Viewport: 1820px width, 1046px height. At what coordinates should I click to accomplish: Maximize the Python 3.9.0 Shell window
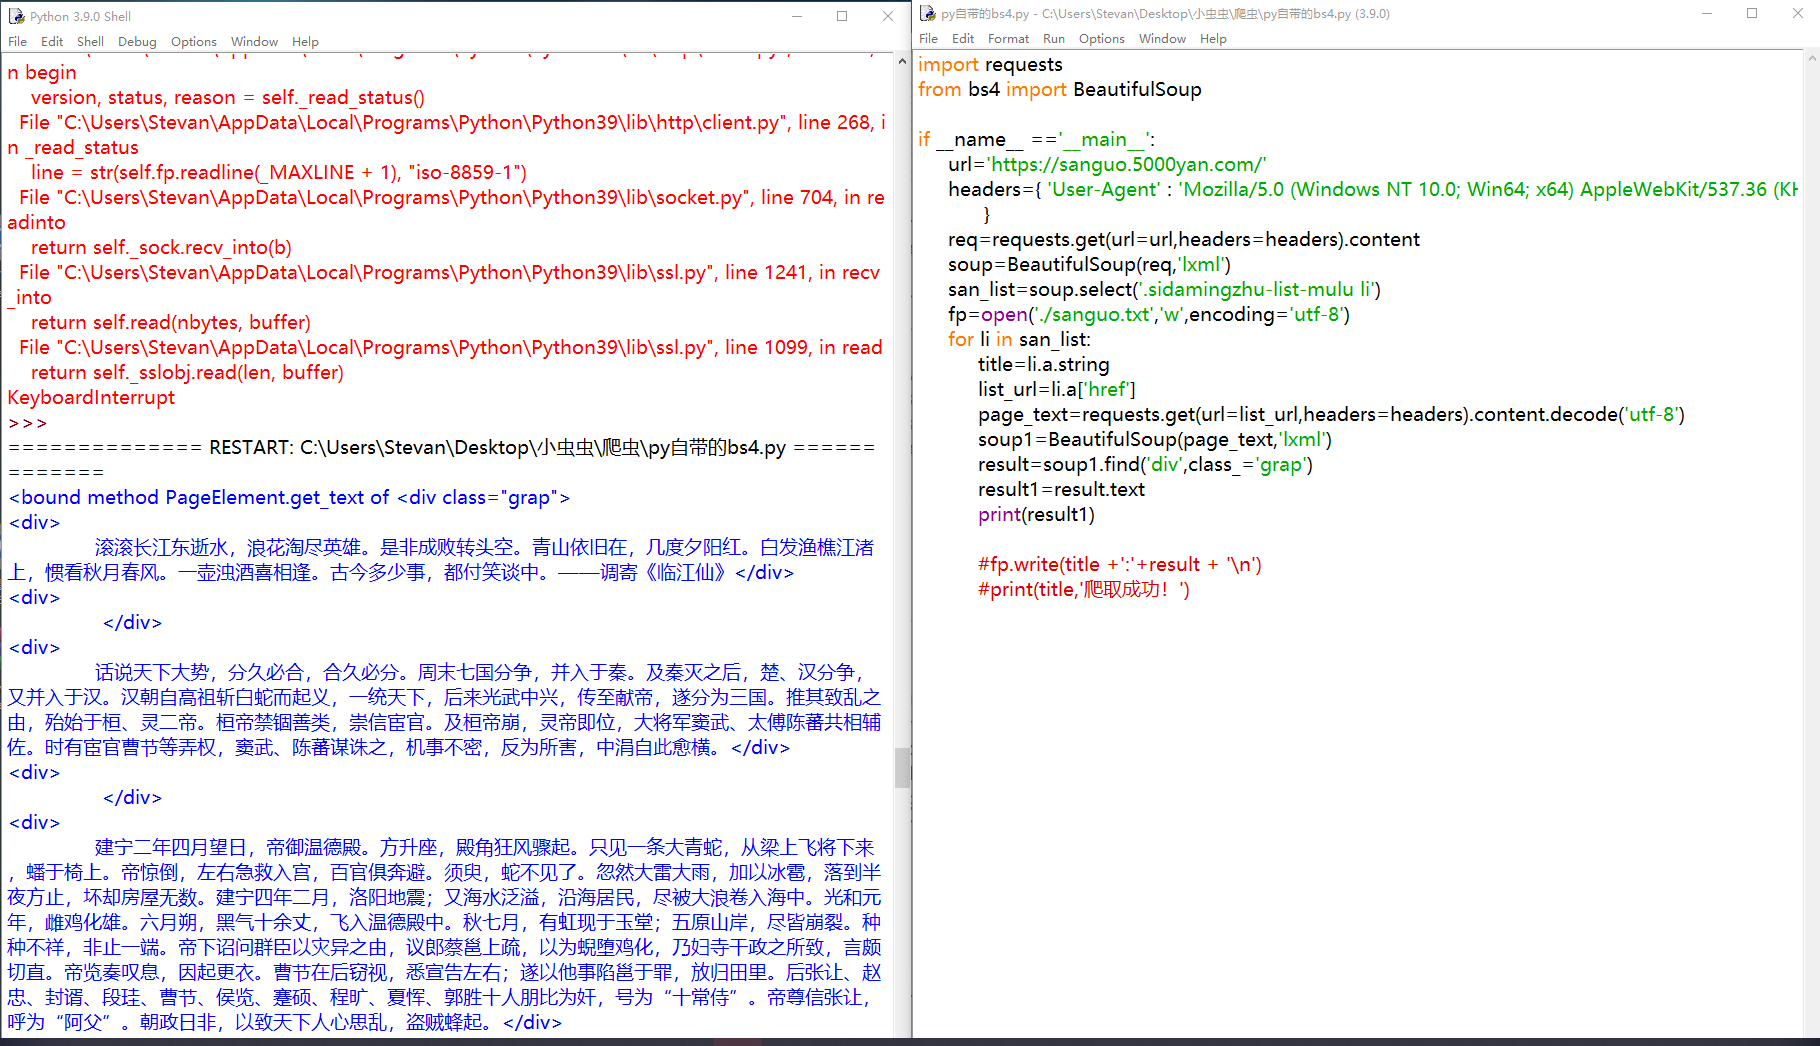point(842,16)
